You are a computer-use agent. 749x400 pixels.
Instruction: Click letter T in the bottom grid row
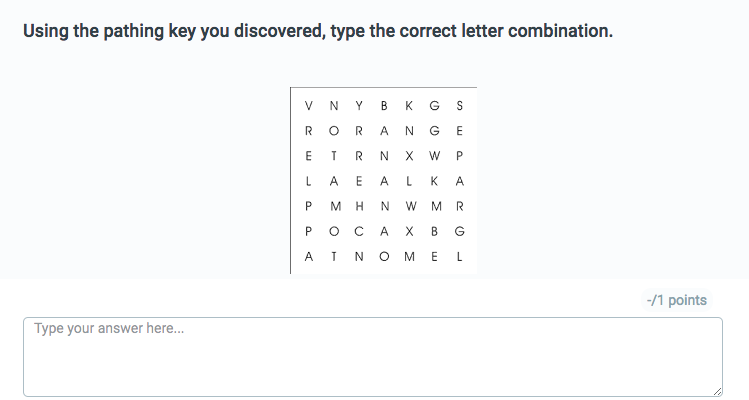(333, 256)
